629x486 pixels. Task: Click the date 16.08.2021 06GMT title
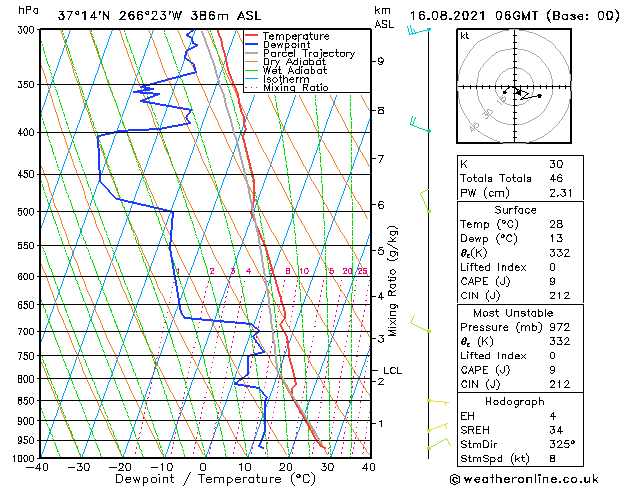point(473,16)
